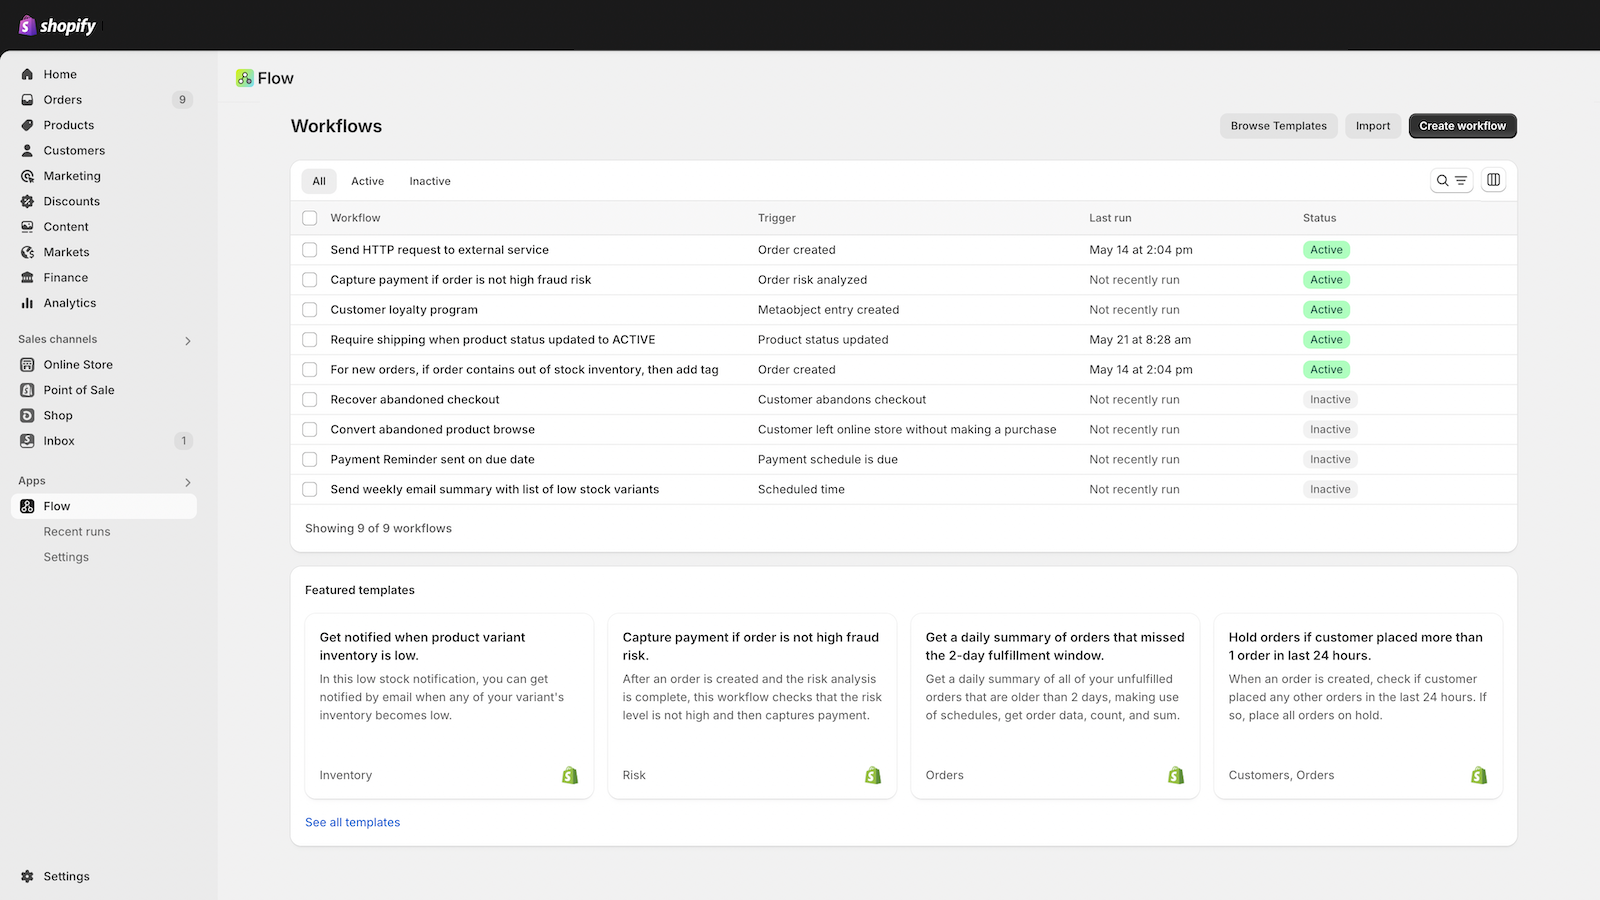Click the Products tag icon
Viewport: 1600px width, 900px height.
[27, 125]
